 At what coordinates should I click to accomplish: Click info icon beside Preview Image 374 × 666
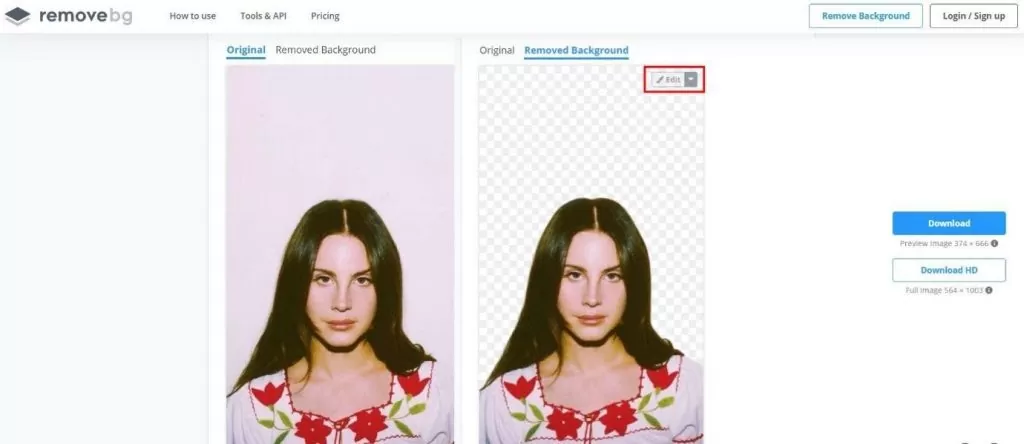click(994, 243)
